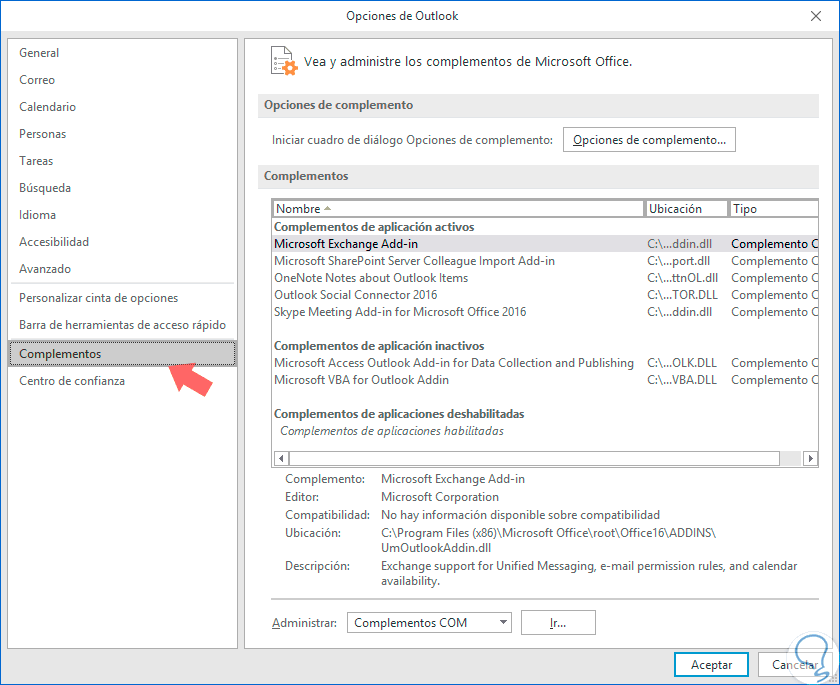This screenshot has width=840, height=685.
Task: Select the Complementos category
Action: coord(123,353)
